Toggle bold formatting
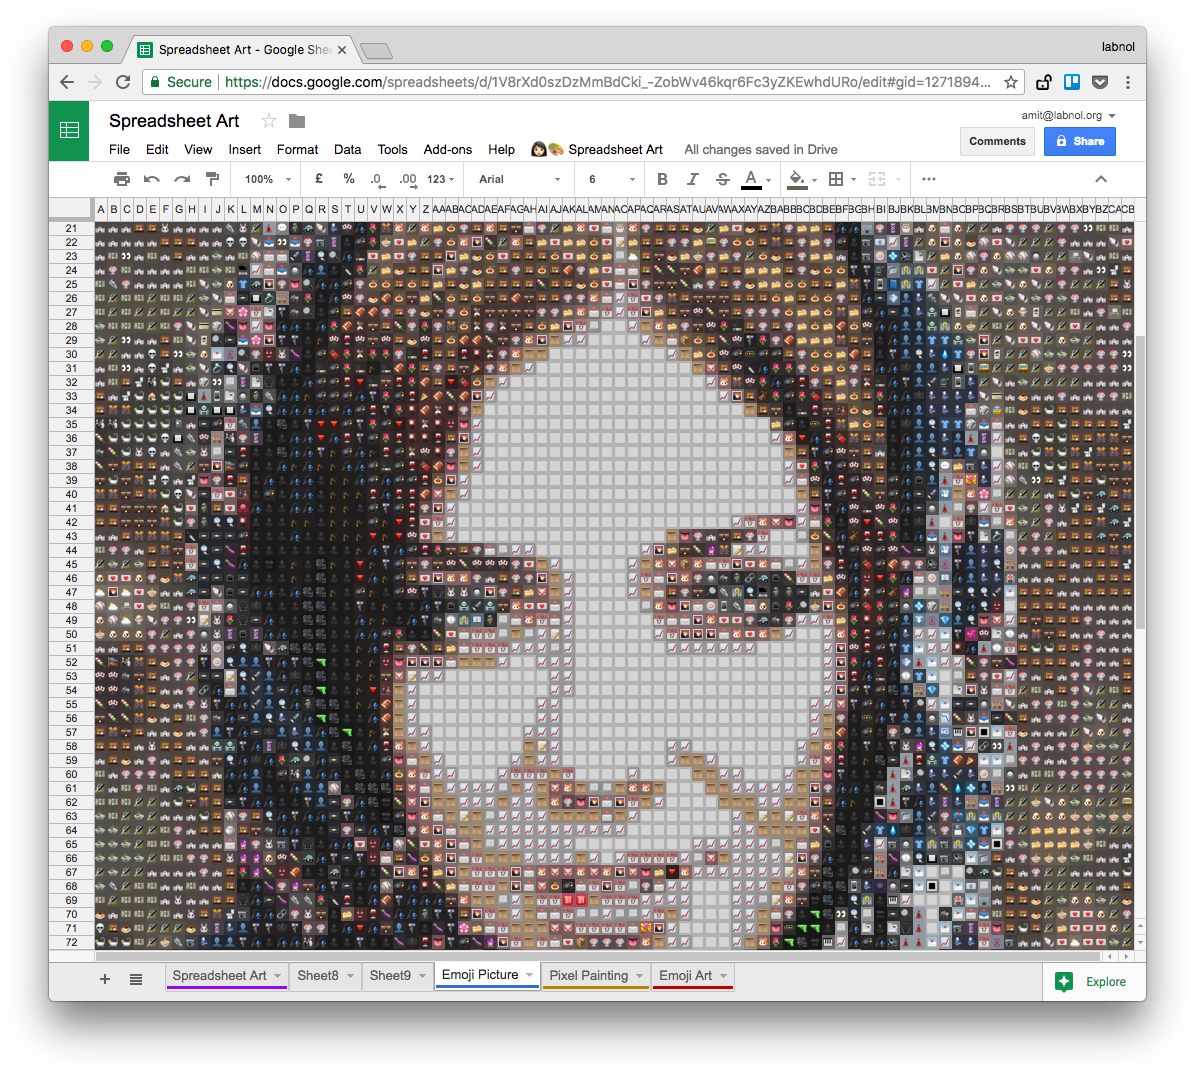 [x=662, y=179]
